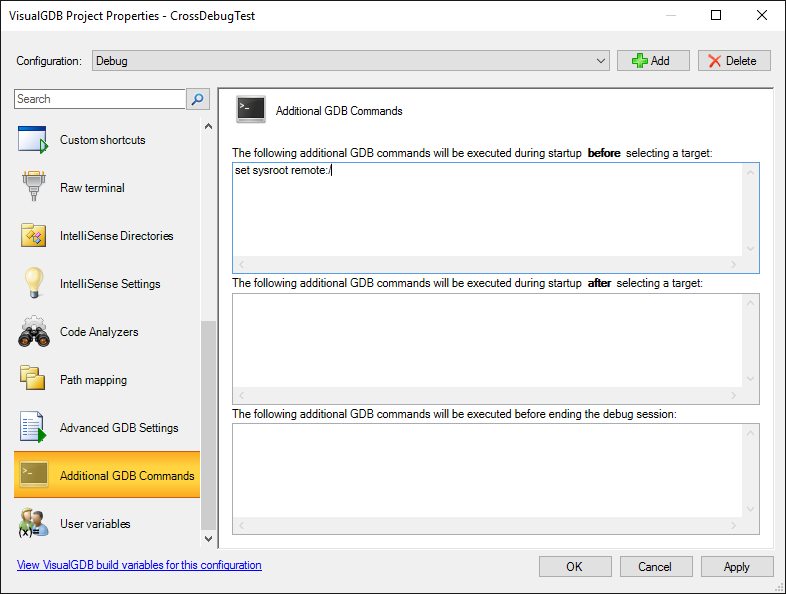Switch to IntelliSense Directories settings
This screenshot has width=786, height=594.
[x=107, y=236]
